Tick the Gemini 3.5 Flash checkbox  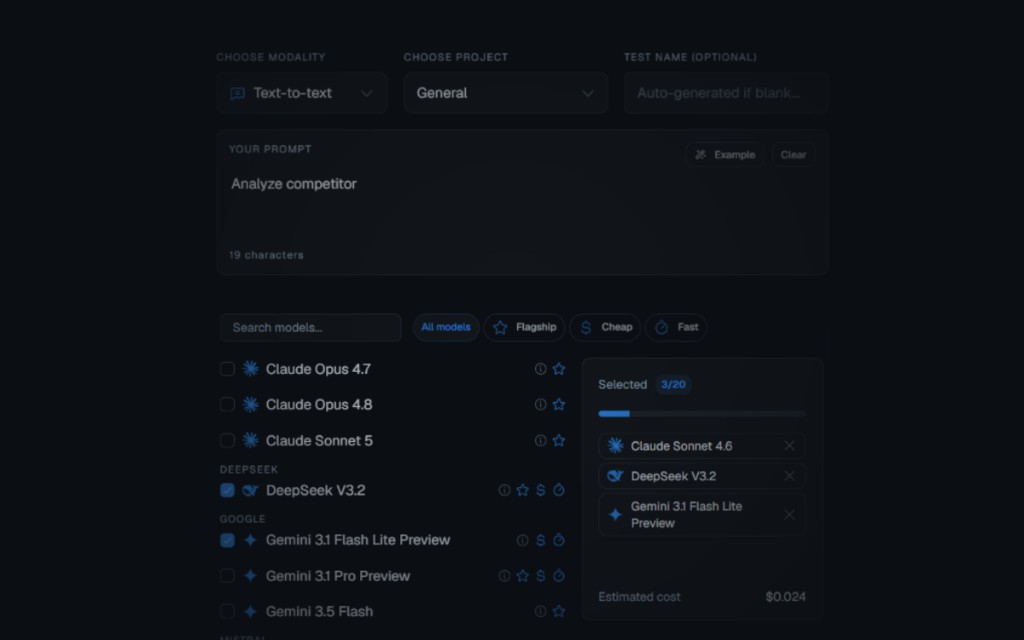(227, 611)
